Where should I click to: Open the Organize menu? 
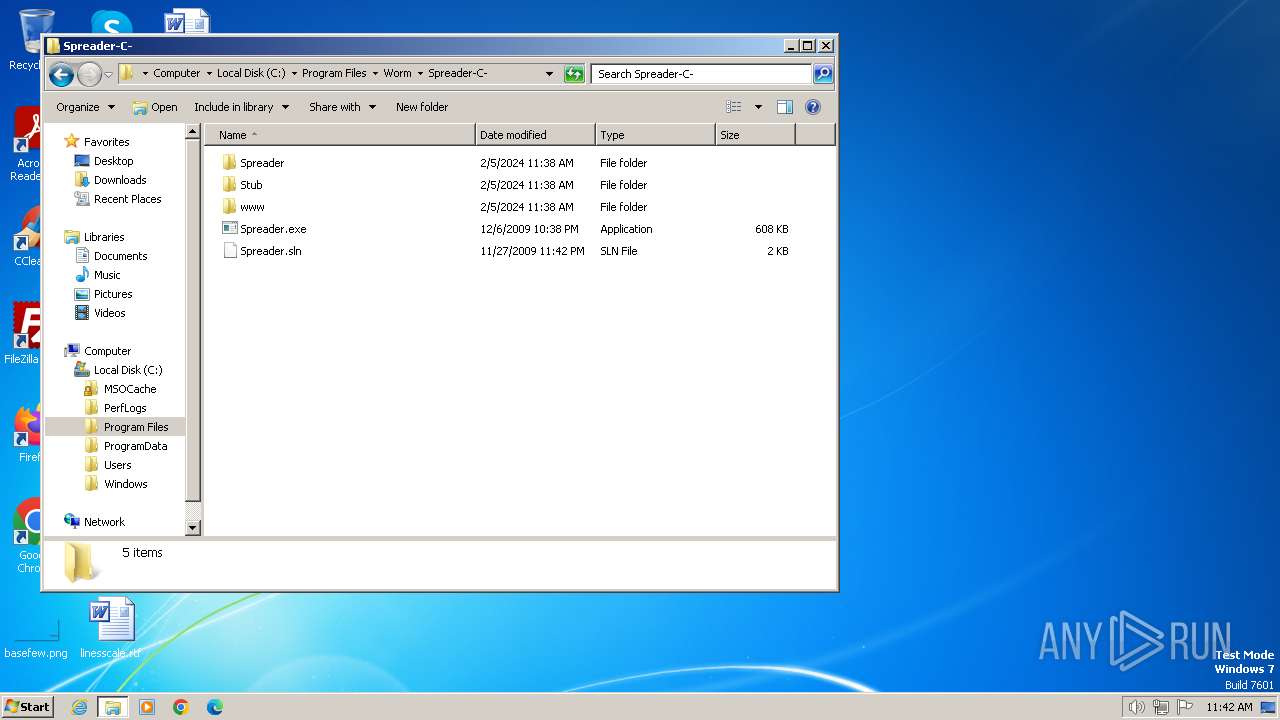85,107
